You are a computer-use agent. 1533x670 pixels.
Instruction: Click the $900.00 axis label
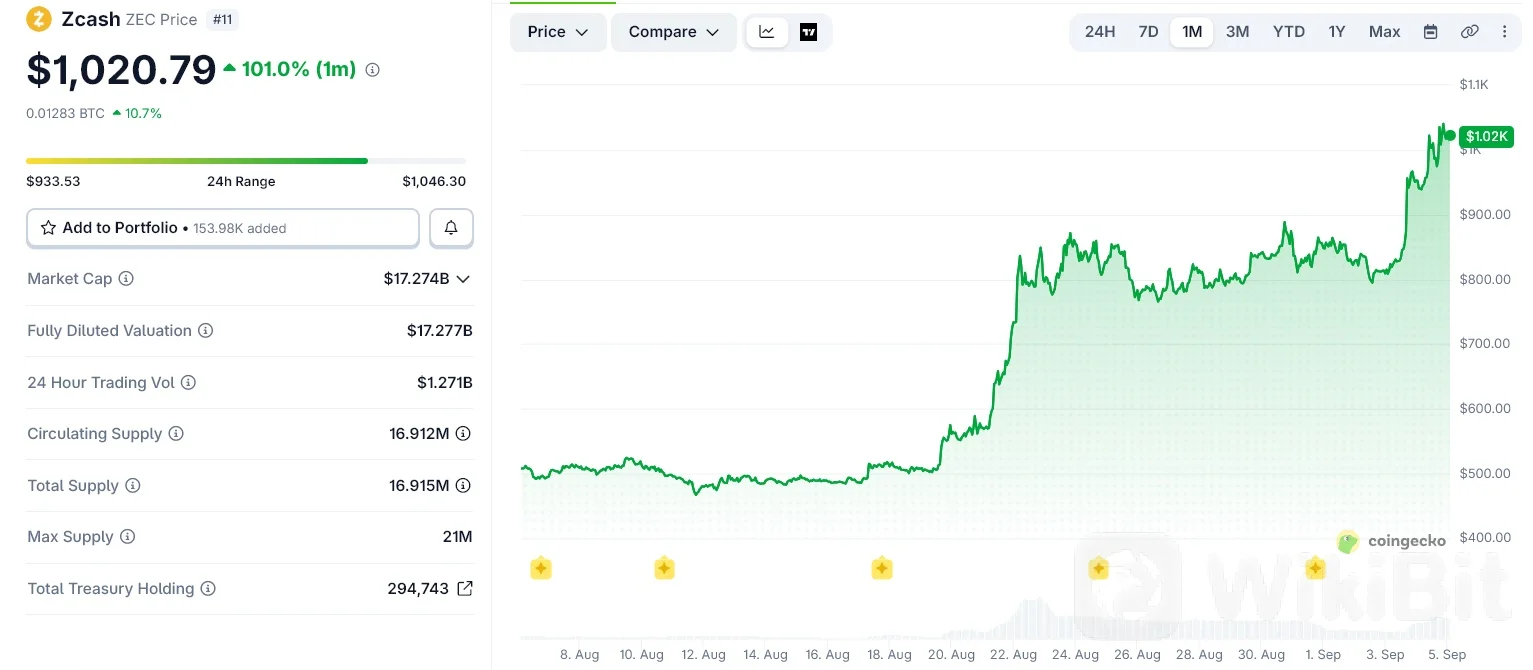[1485, 214]
